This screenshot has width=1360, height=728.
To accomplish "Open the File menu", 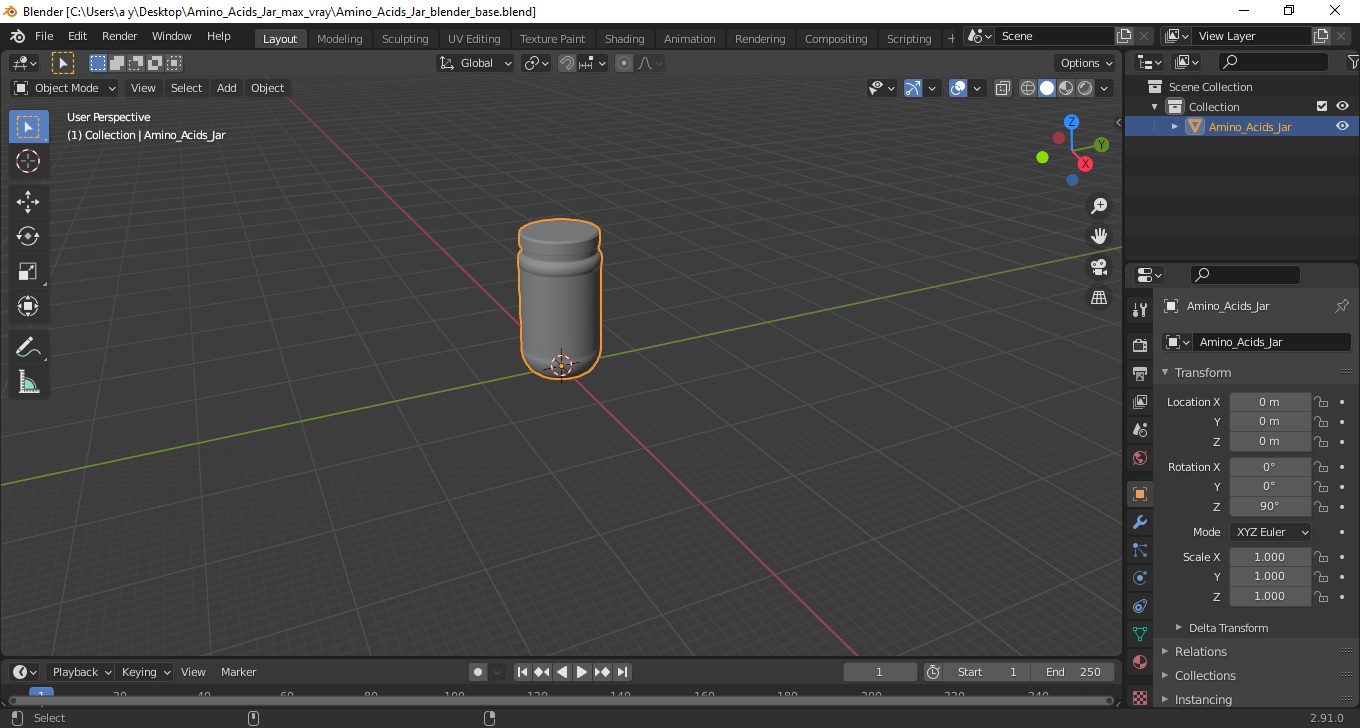I will coord(44,36).
